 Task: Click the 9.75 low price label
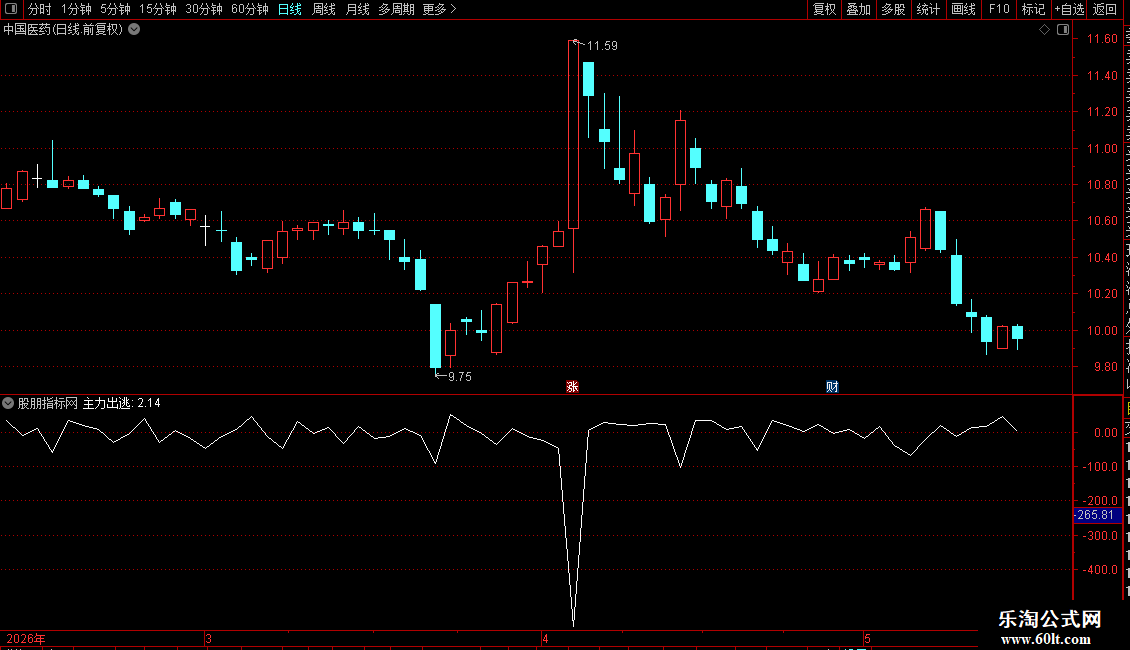tap(460, 377)
